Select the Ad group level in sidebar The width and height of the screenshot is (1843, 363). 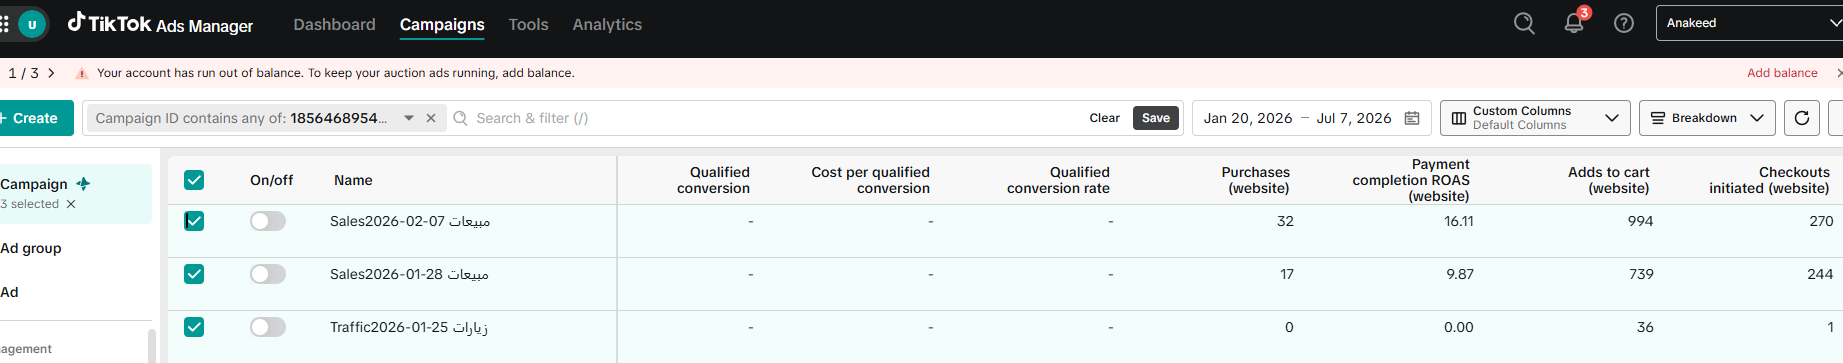point(31,248)
